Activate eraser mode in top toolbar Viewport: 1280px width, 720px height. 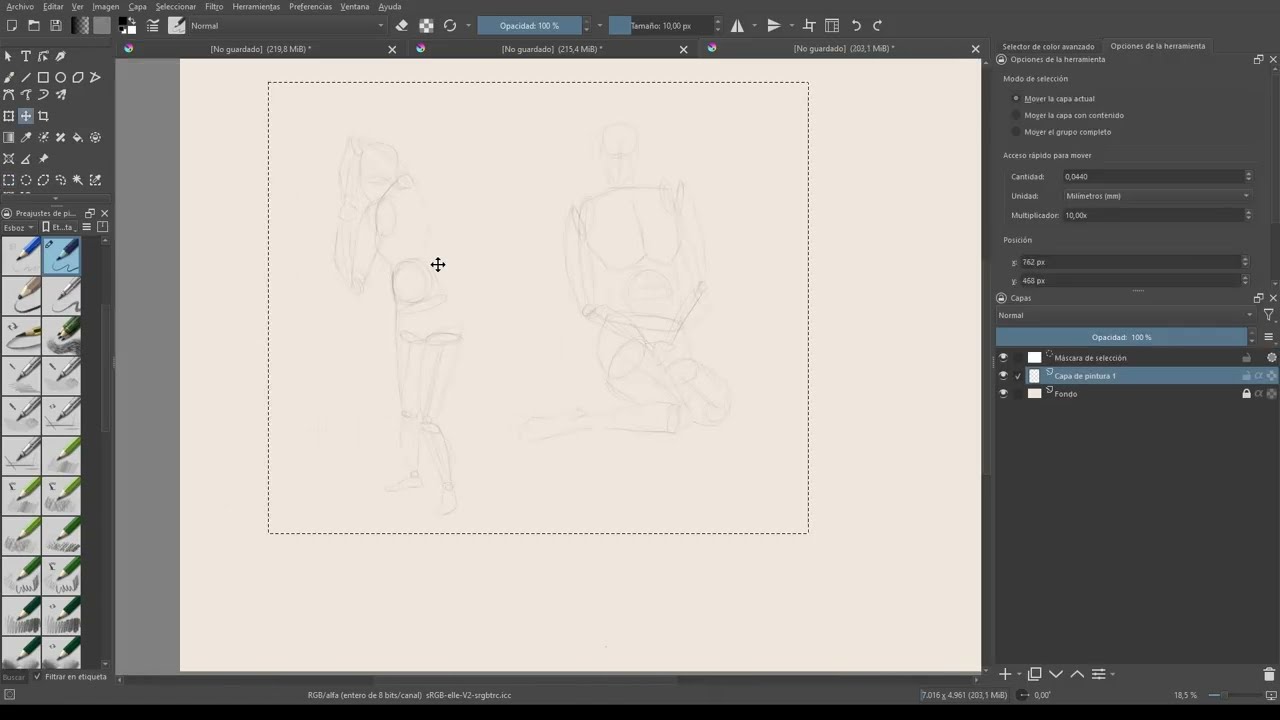(402, 25)
